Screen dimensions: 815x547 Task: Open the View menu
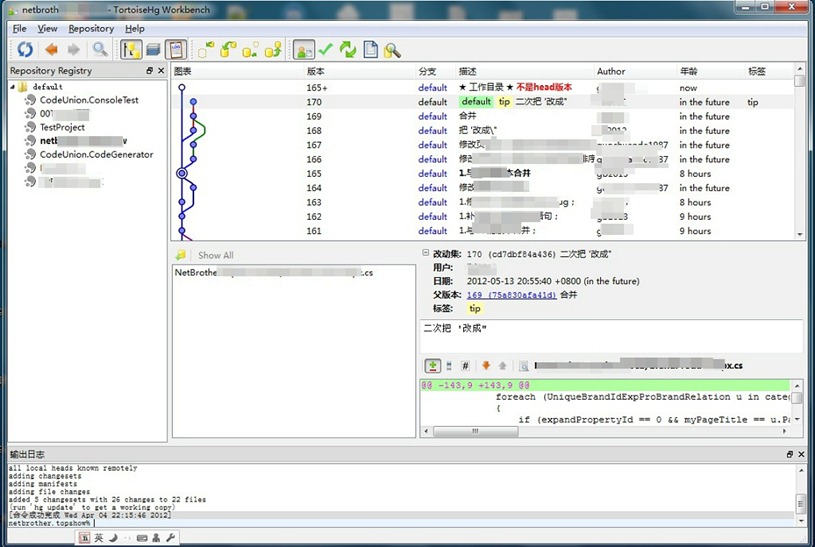point(47,29)
